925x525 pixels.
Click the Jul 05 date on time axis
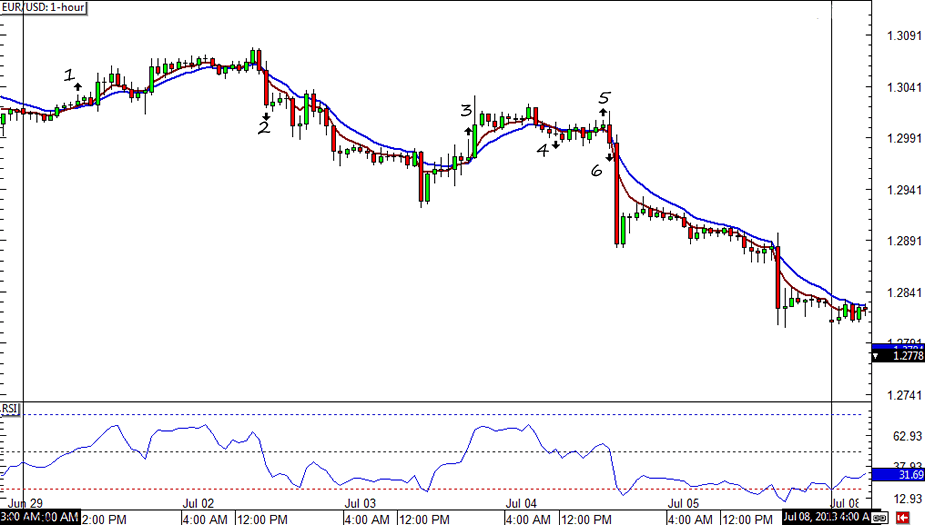click(683, 504)
